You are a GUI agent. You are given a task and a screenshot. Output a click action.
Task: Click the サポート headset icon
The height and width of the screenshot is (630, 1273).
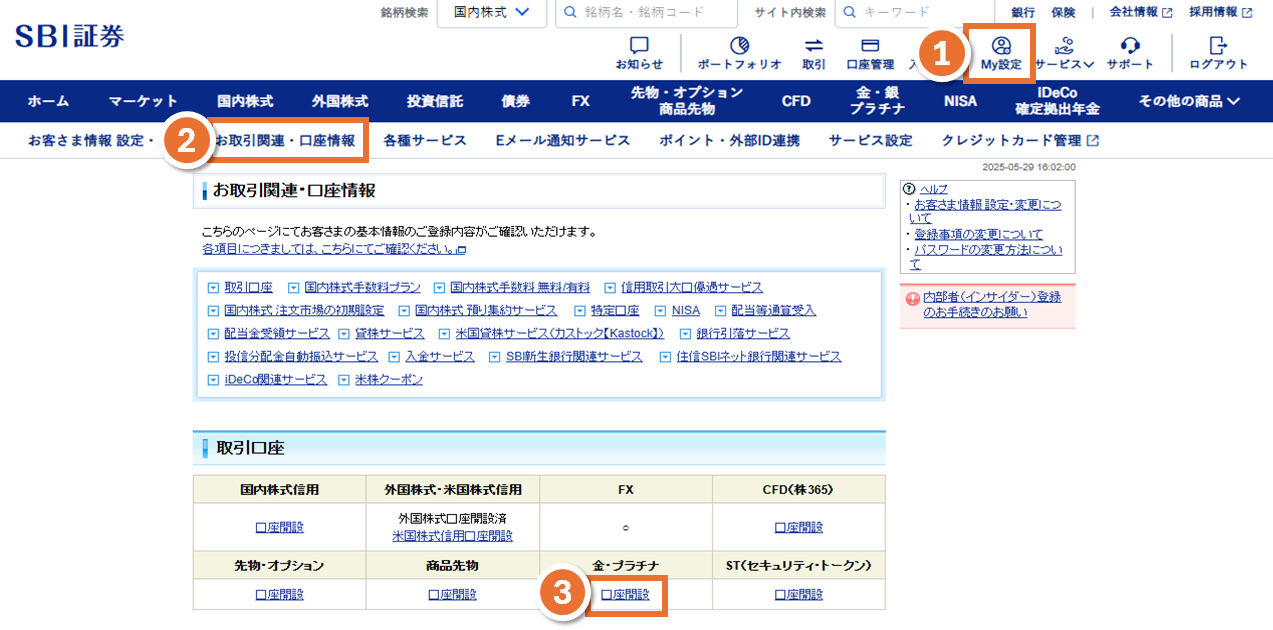pos(1130,46)
